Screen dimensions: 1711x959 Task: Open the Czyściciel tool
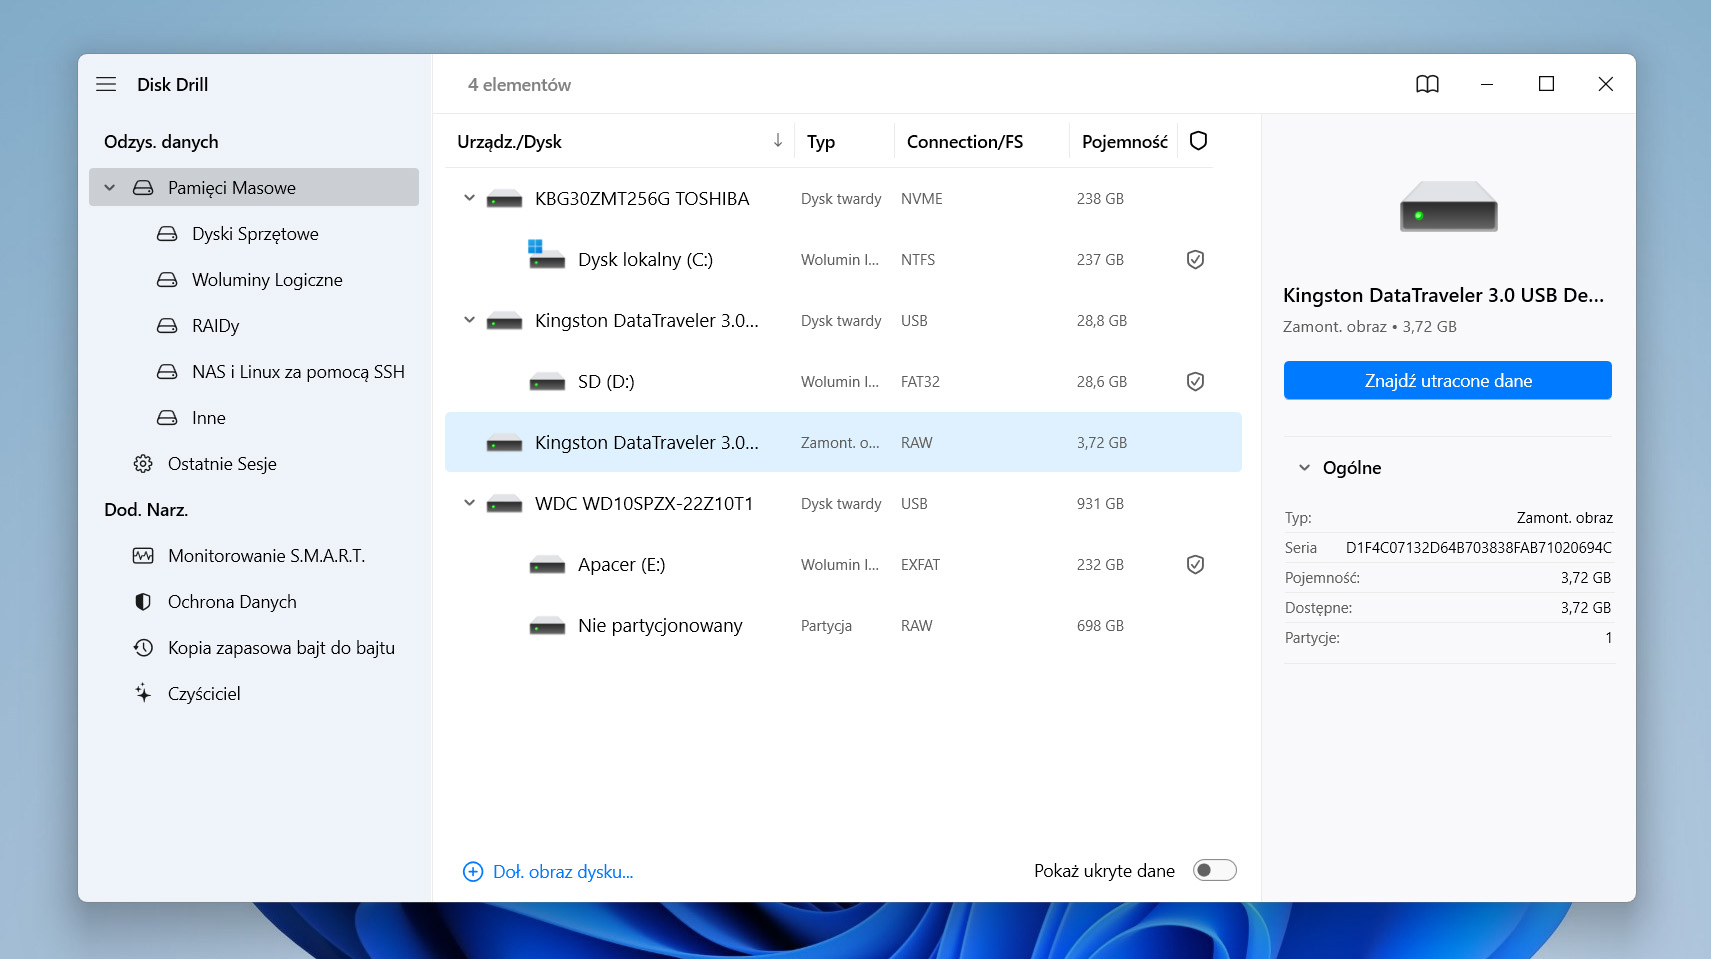(x=204, y=694)
